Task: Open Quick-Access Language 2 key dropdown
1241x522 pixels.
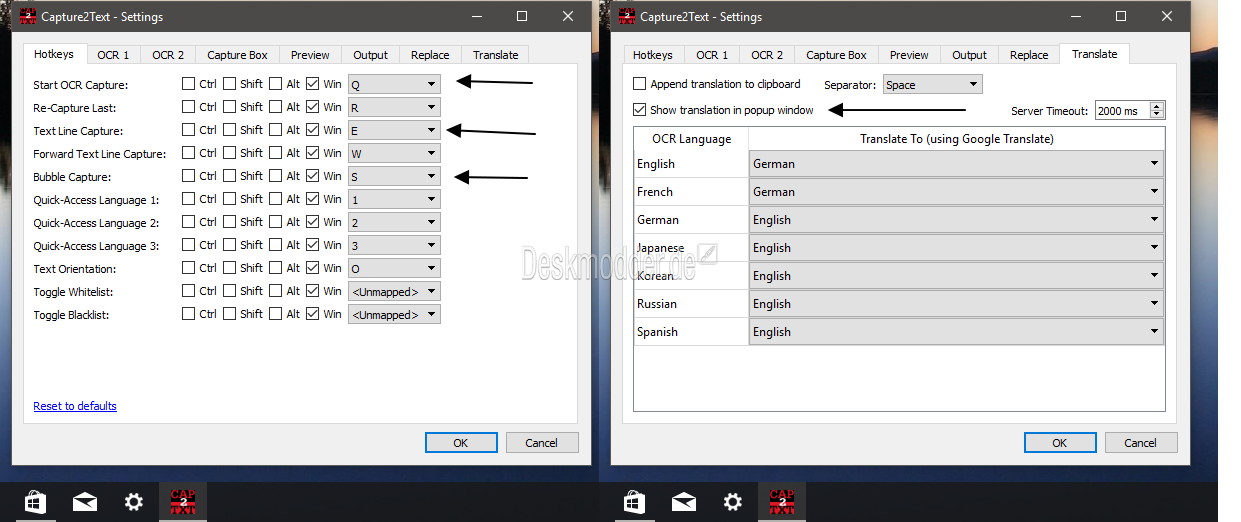Action: (394, 222)
